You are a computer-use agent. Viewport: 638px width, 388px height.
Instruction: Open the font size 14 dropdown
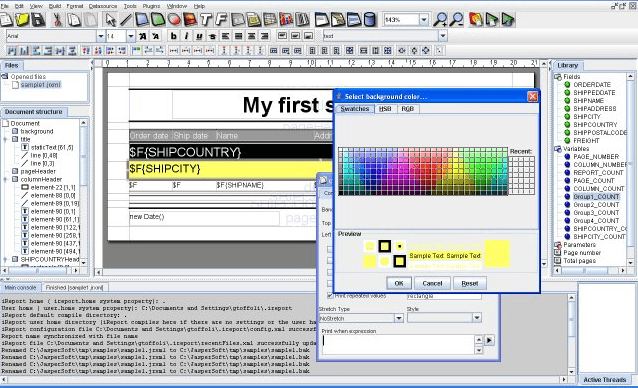click(131, 36)
